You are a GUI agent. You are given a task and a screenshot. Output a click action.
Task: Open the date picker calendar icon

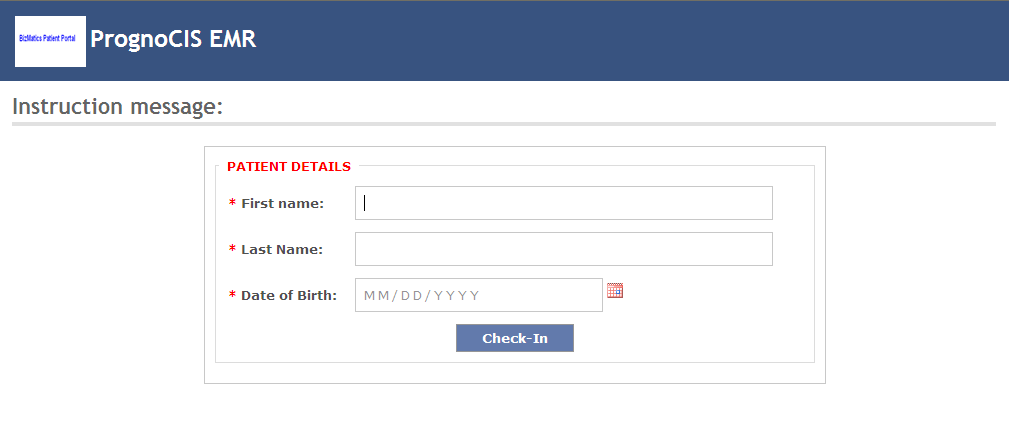[x=615, y=290]
